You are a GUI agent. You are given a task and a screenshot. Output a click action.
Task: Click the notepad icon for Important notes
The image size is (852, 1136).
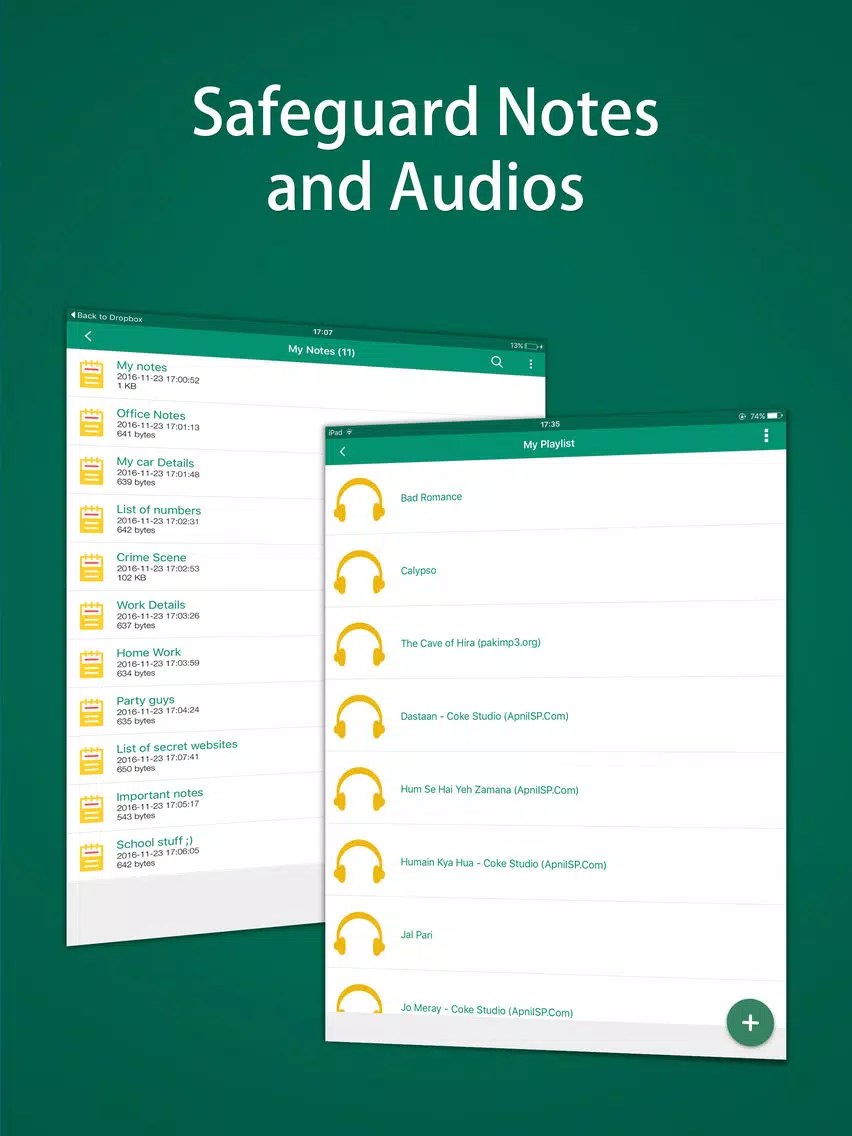91,809
